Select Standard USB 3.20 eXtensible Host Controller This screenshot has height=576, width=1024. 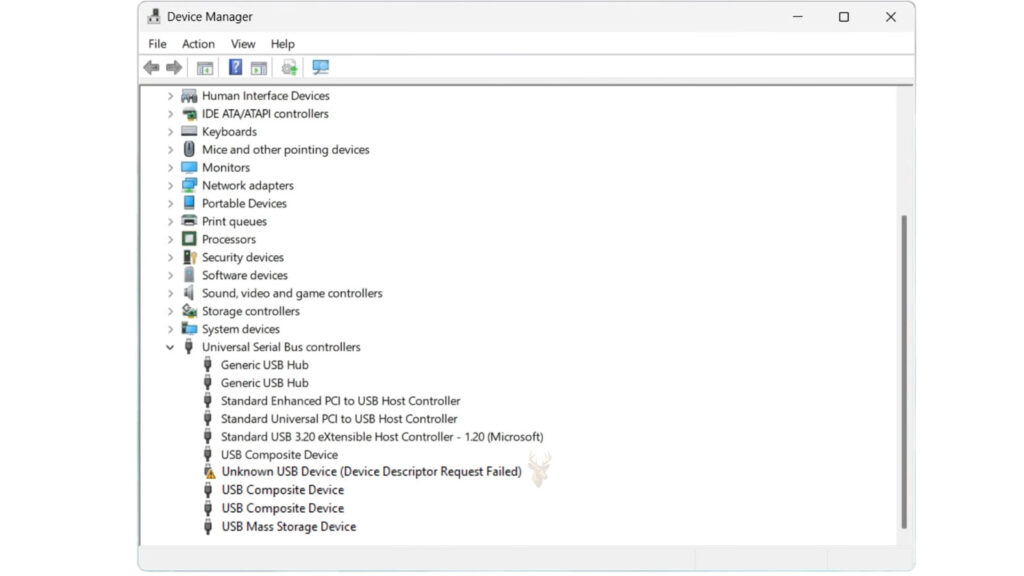[382, 437]
